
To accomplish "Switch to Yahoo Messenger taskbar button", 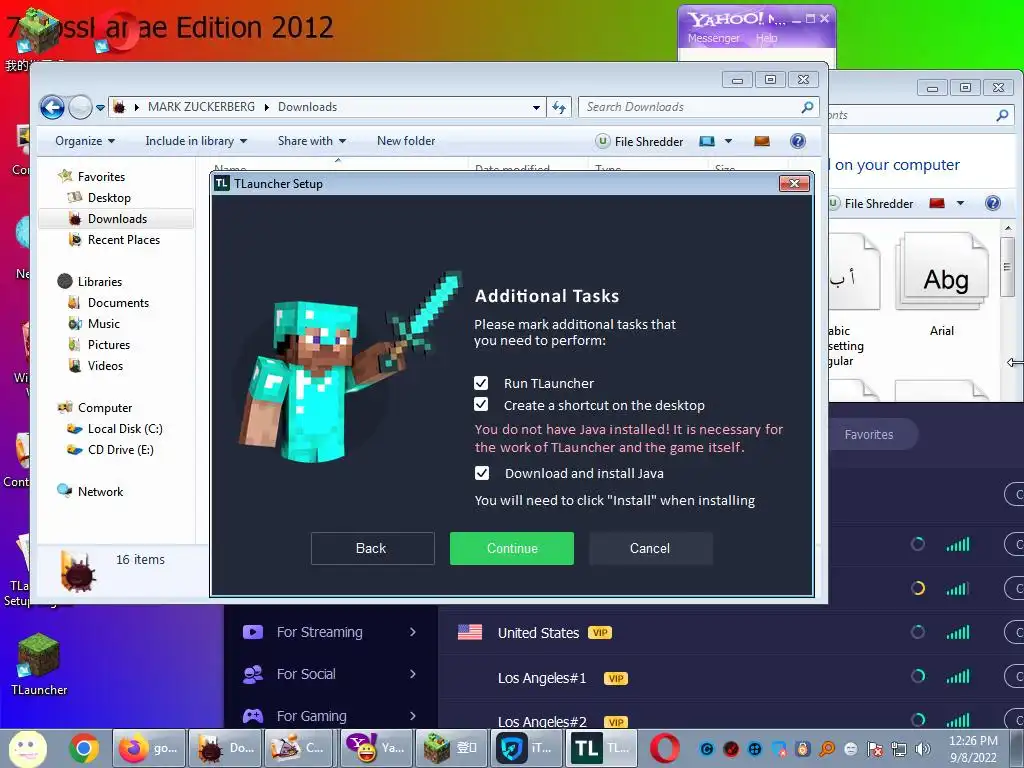I will pyautogui.click(x=377, y=748).
